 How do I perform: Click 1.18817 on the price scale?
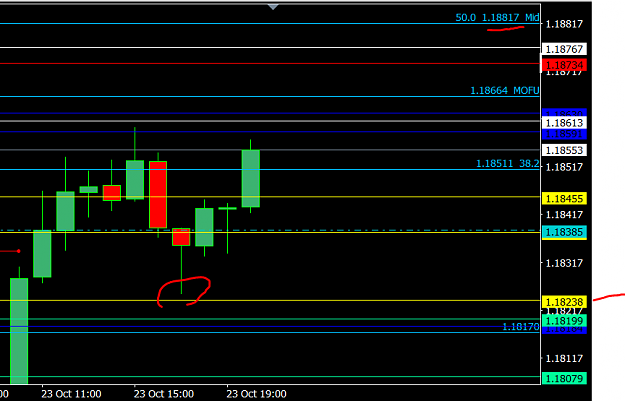564,24
